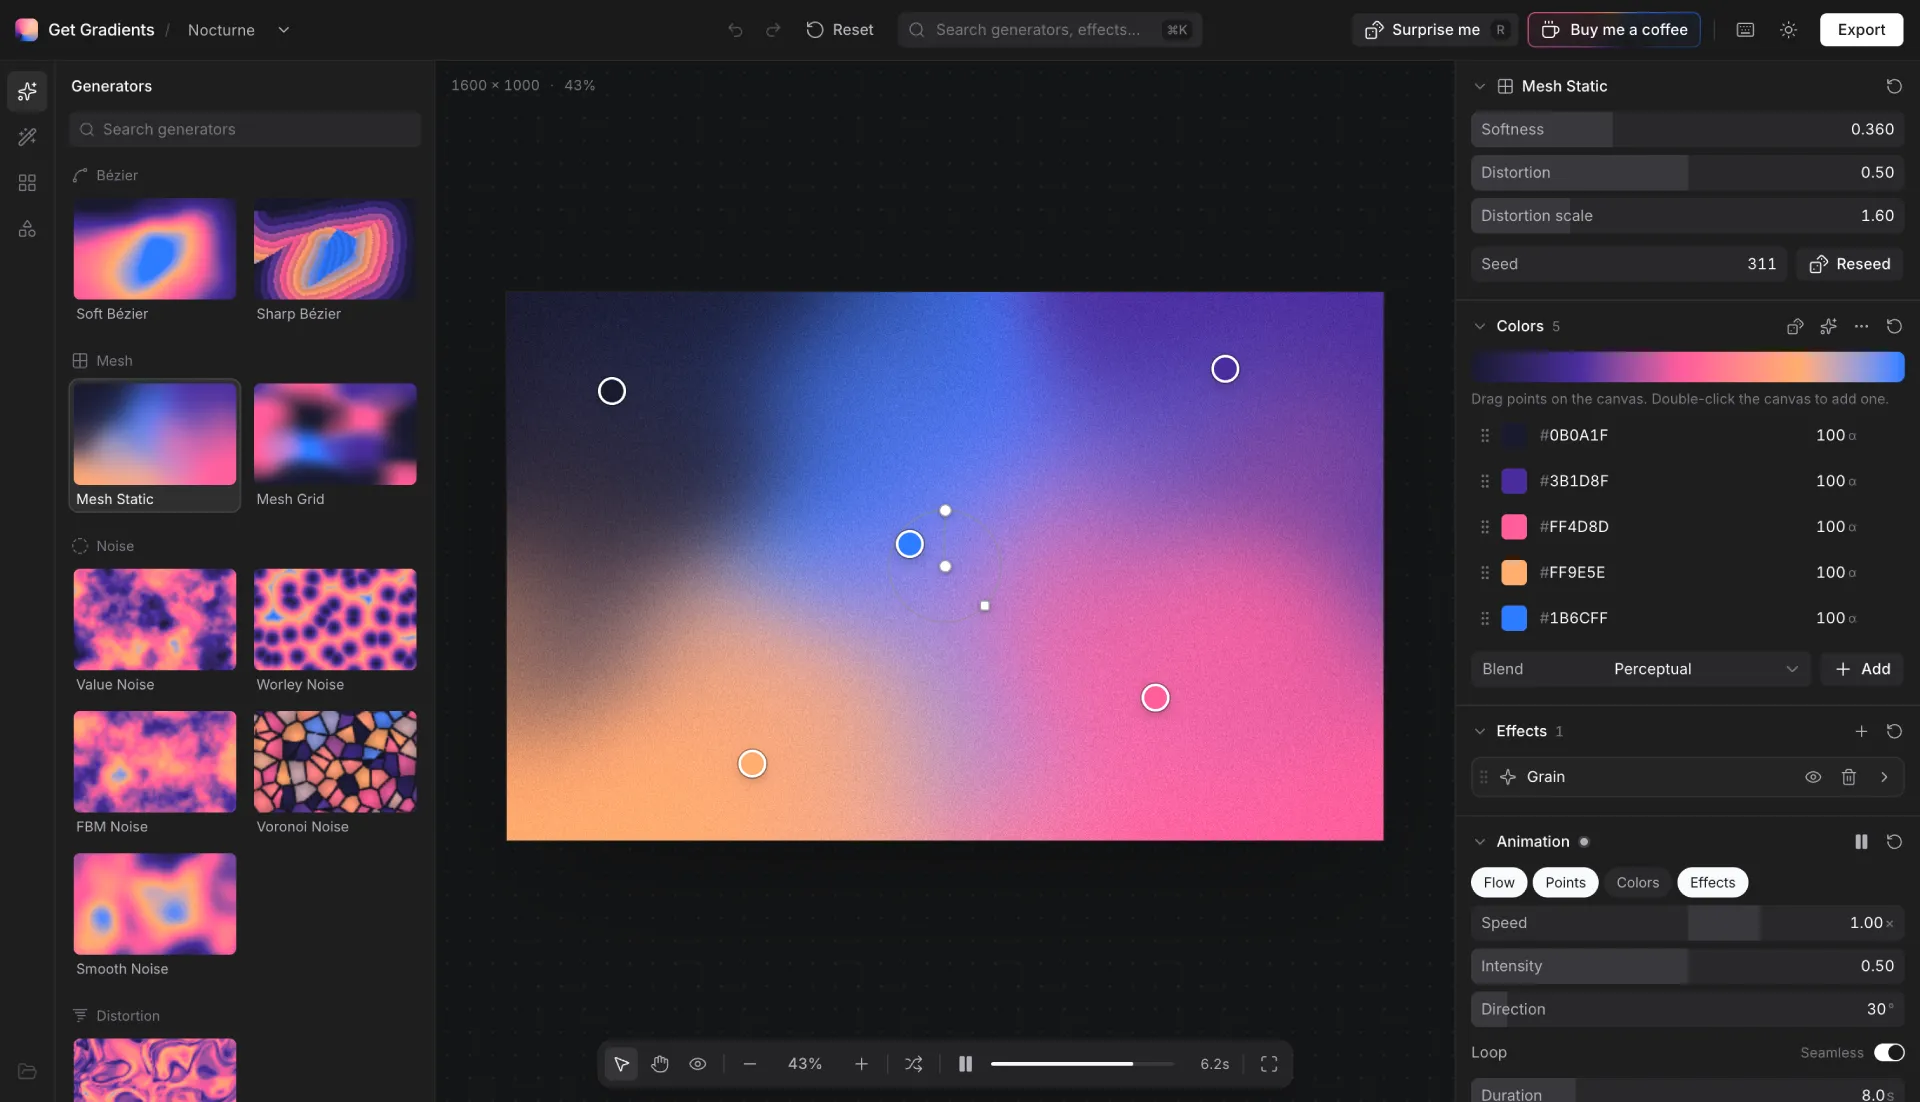Click the Export button
Viewport: 1920px width, 1102px height.
[1861, 30]
